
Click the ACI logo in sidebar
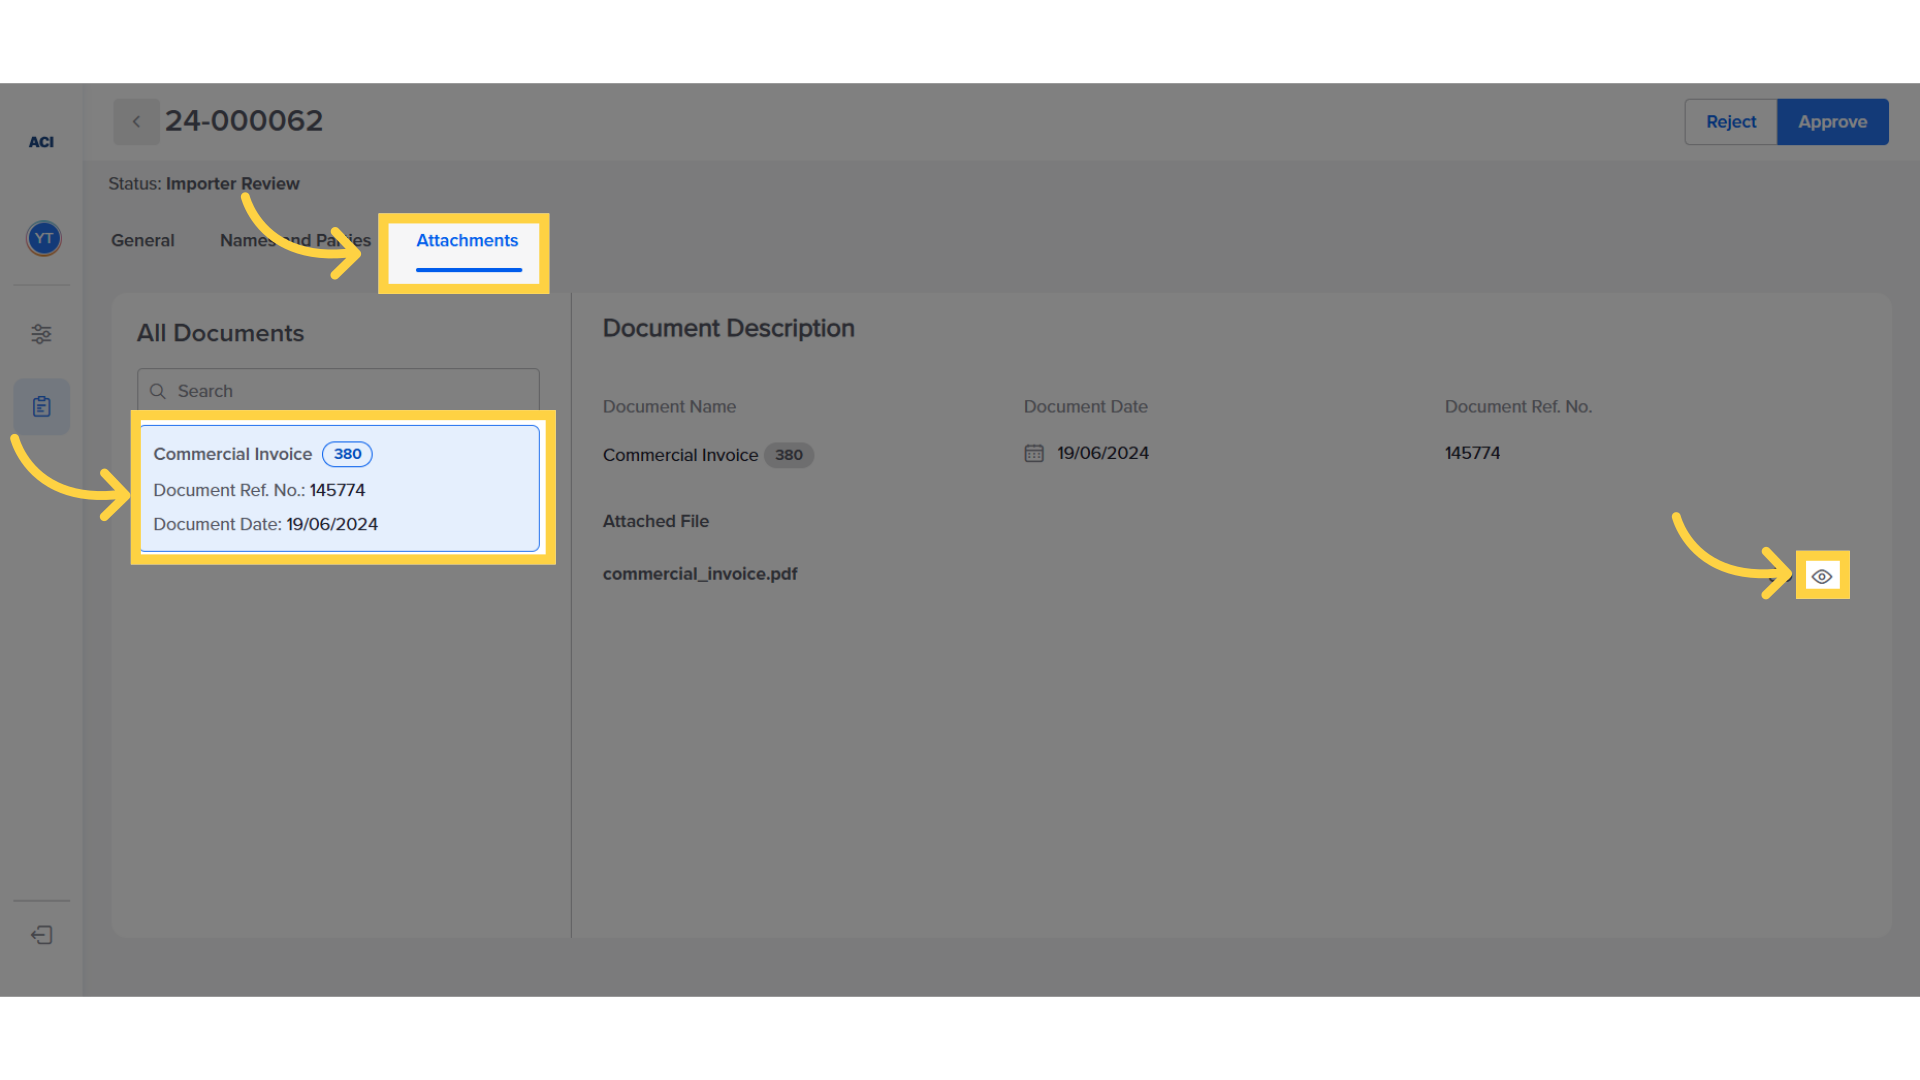[x=41, y=142]
